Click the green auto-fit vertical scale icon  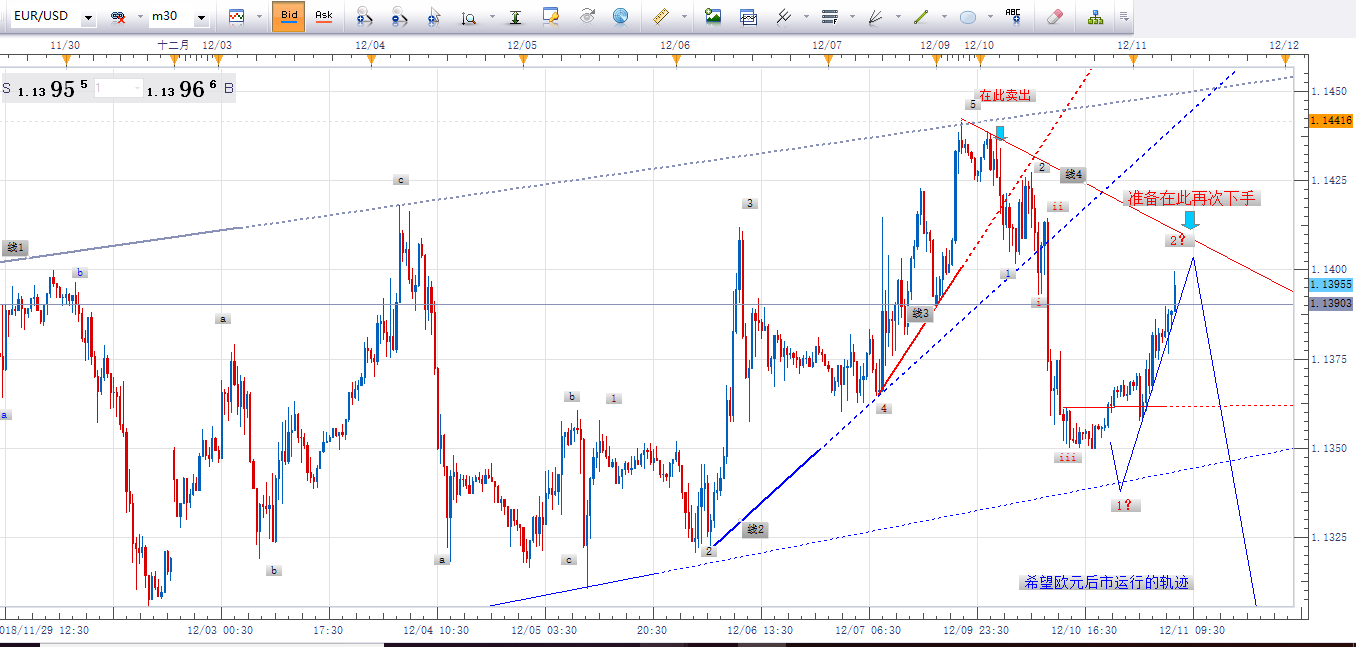tap(515, 16)
